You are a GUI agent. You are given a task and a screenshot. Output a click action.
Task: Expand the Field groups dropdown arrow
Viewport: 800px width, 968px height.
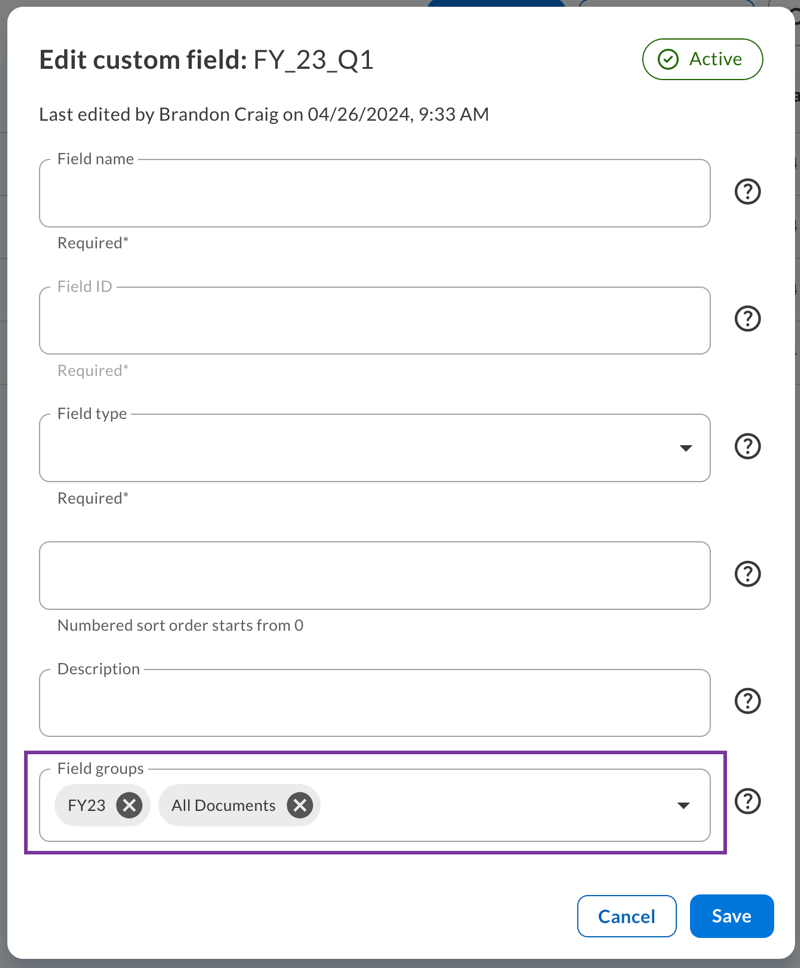pos(683,806)
